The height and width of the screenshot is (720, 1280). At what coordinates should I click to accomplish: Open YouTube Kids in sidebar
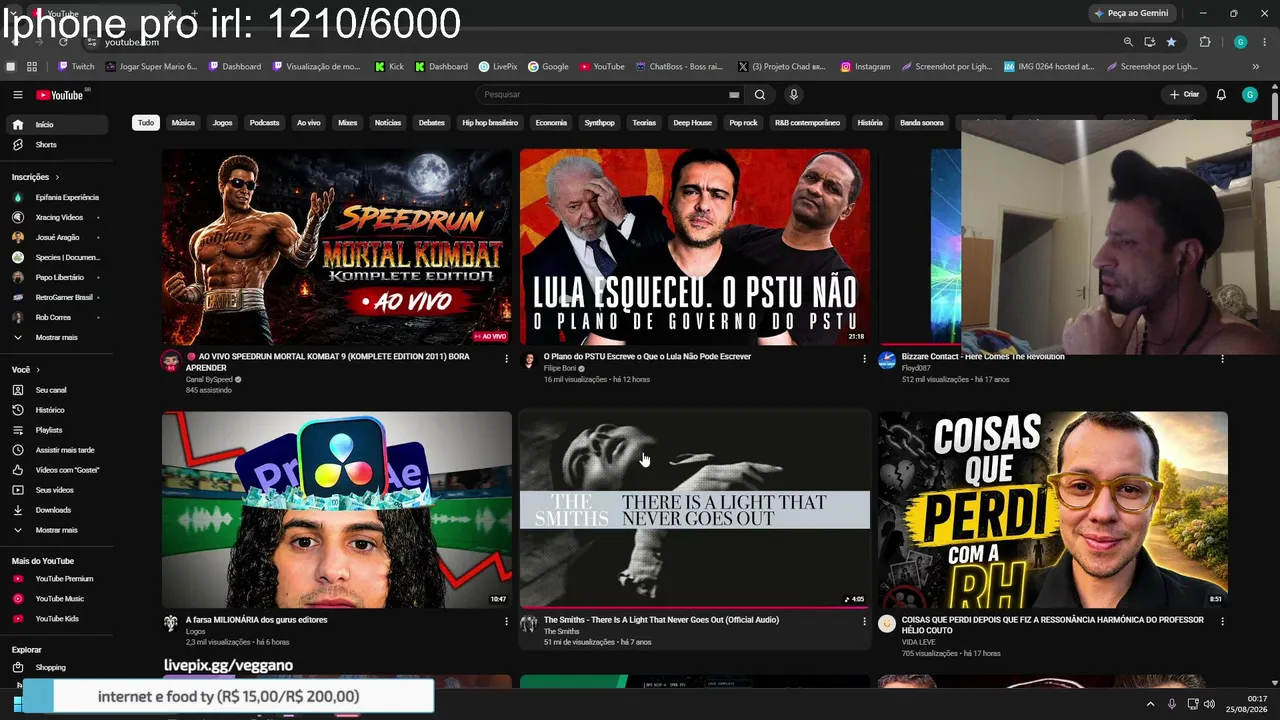tap(56, 619)
